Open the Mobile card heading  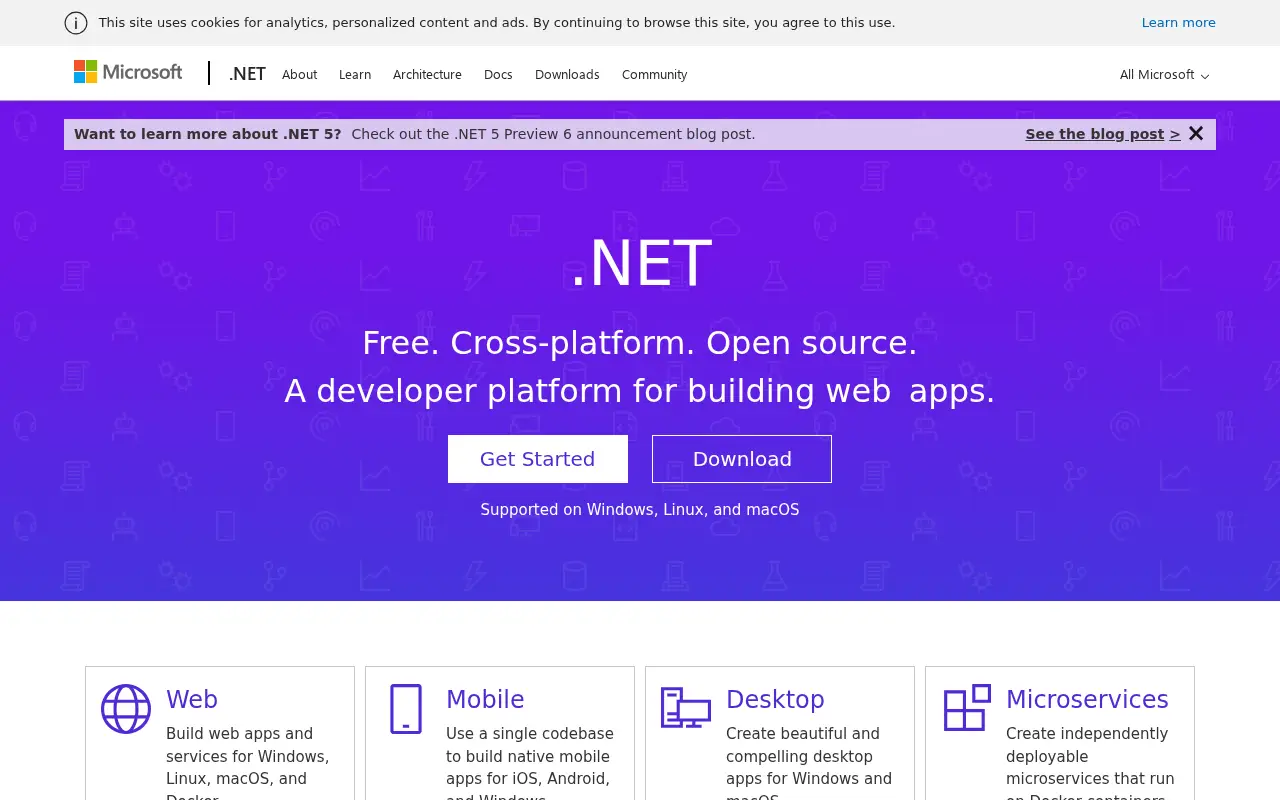pos(485,700)
